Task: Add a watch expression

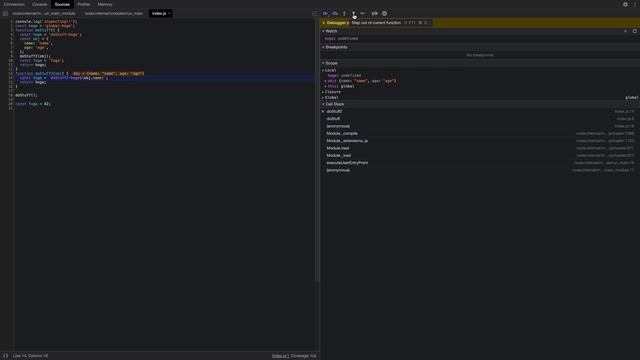Action: coord(625,31)
